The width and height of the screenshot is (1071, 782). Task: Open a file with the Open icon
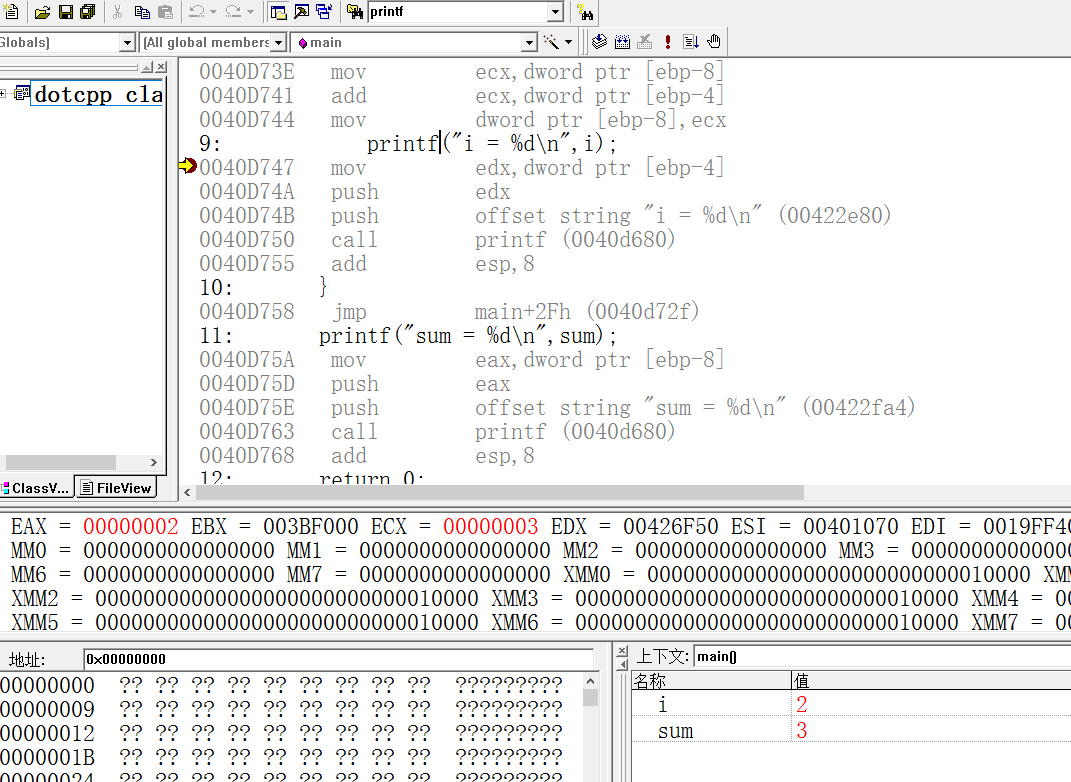pyautogui.click(x=42, y=12)
